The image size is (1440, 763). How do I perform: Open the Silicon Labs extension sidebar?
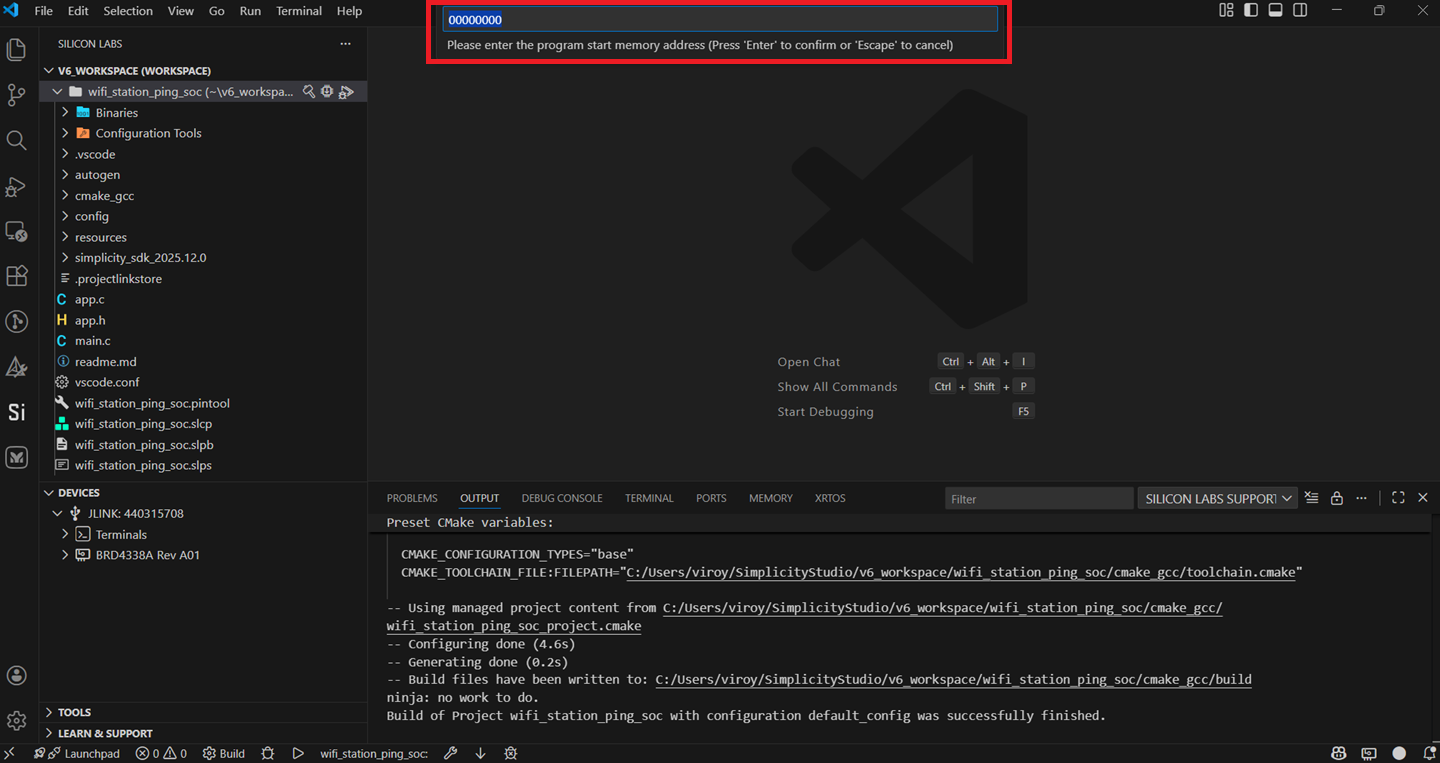16,411
